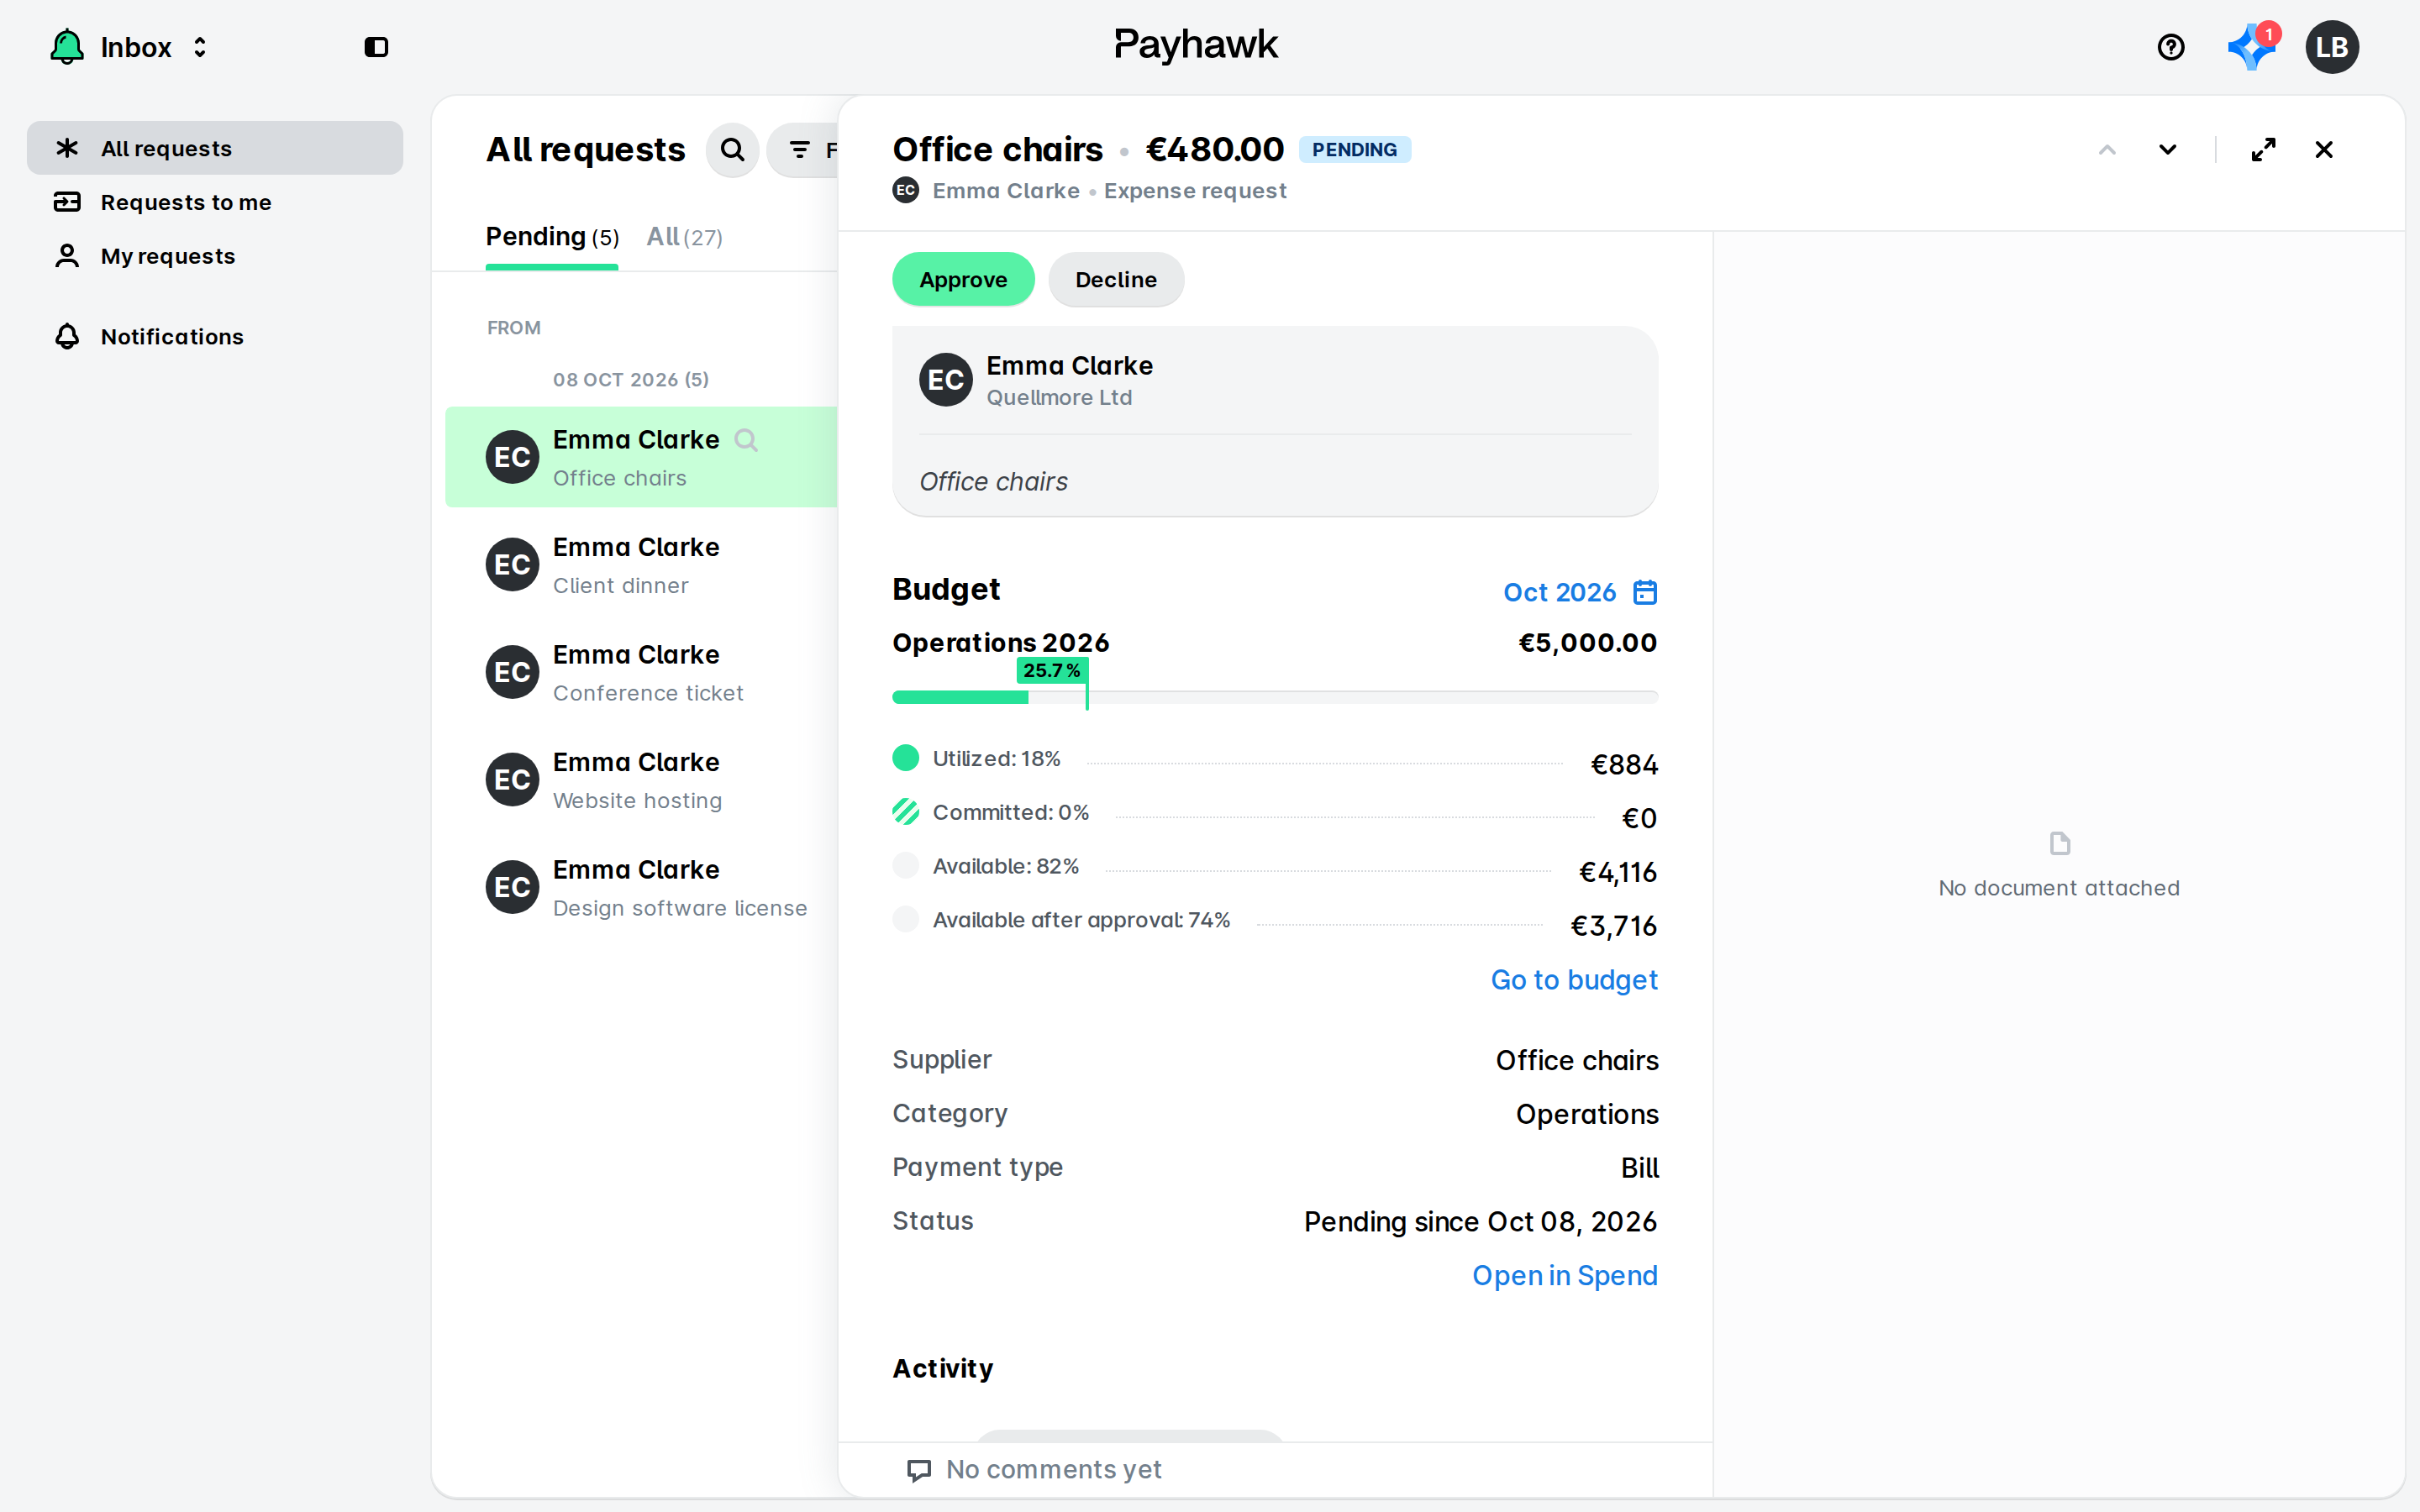The image size is (2420, 1512).
Task: Open the LB user profile avatar
Action: tap(2332, 47)
